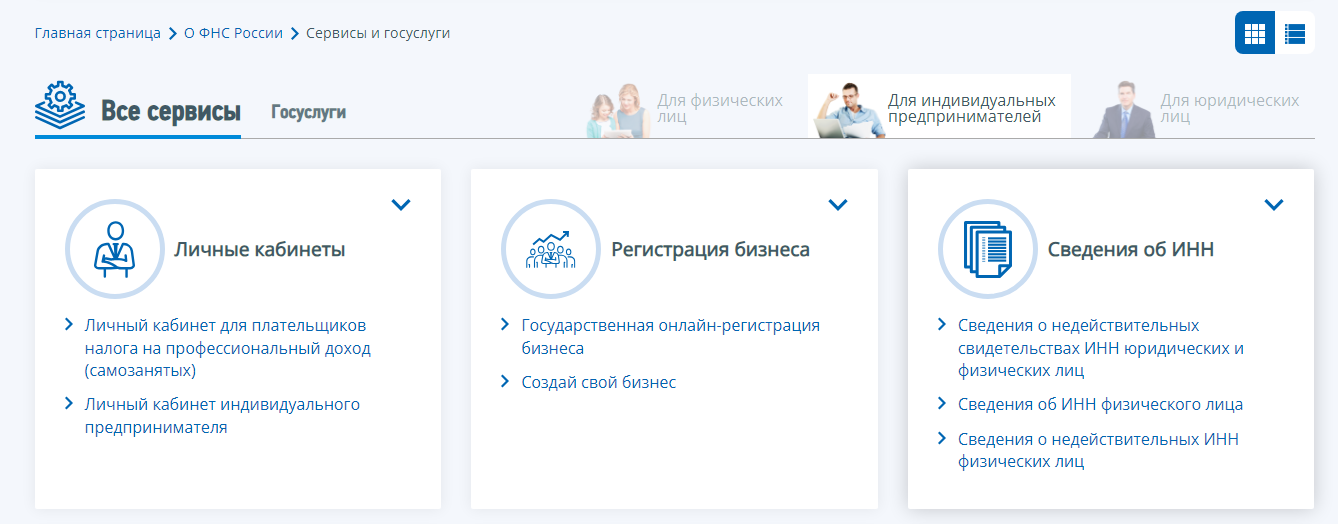1338x524 pixels.
Task: Go to Главная страница breadcrumb
Action: [97, 33]
